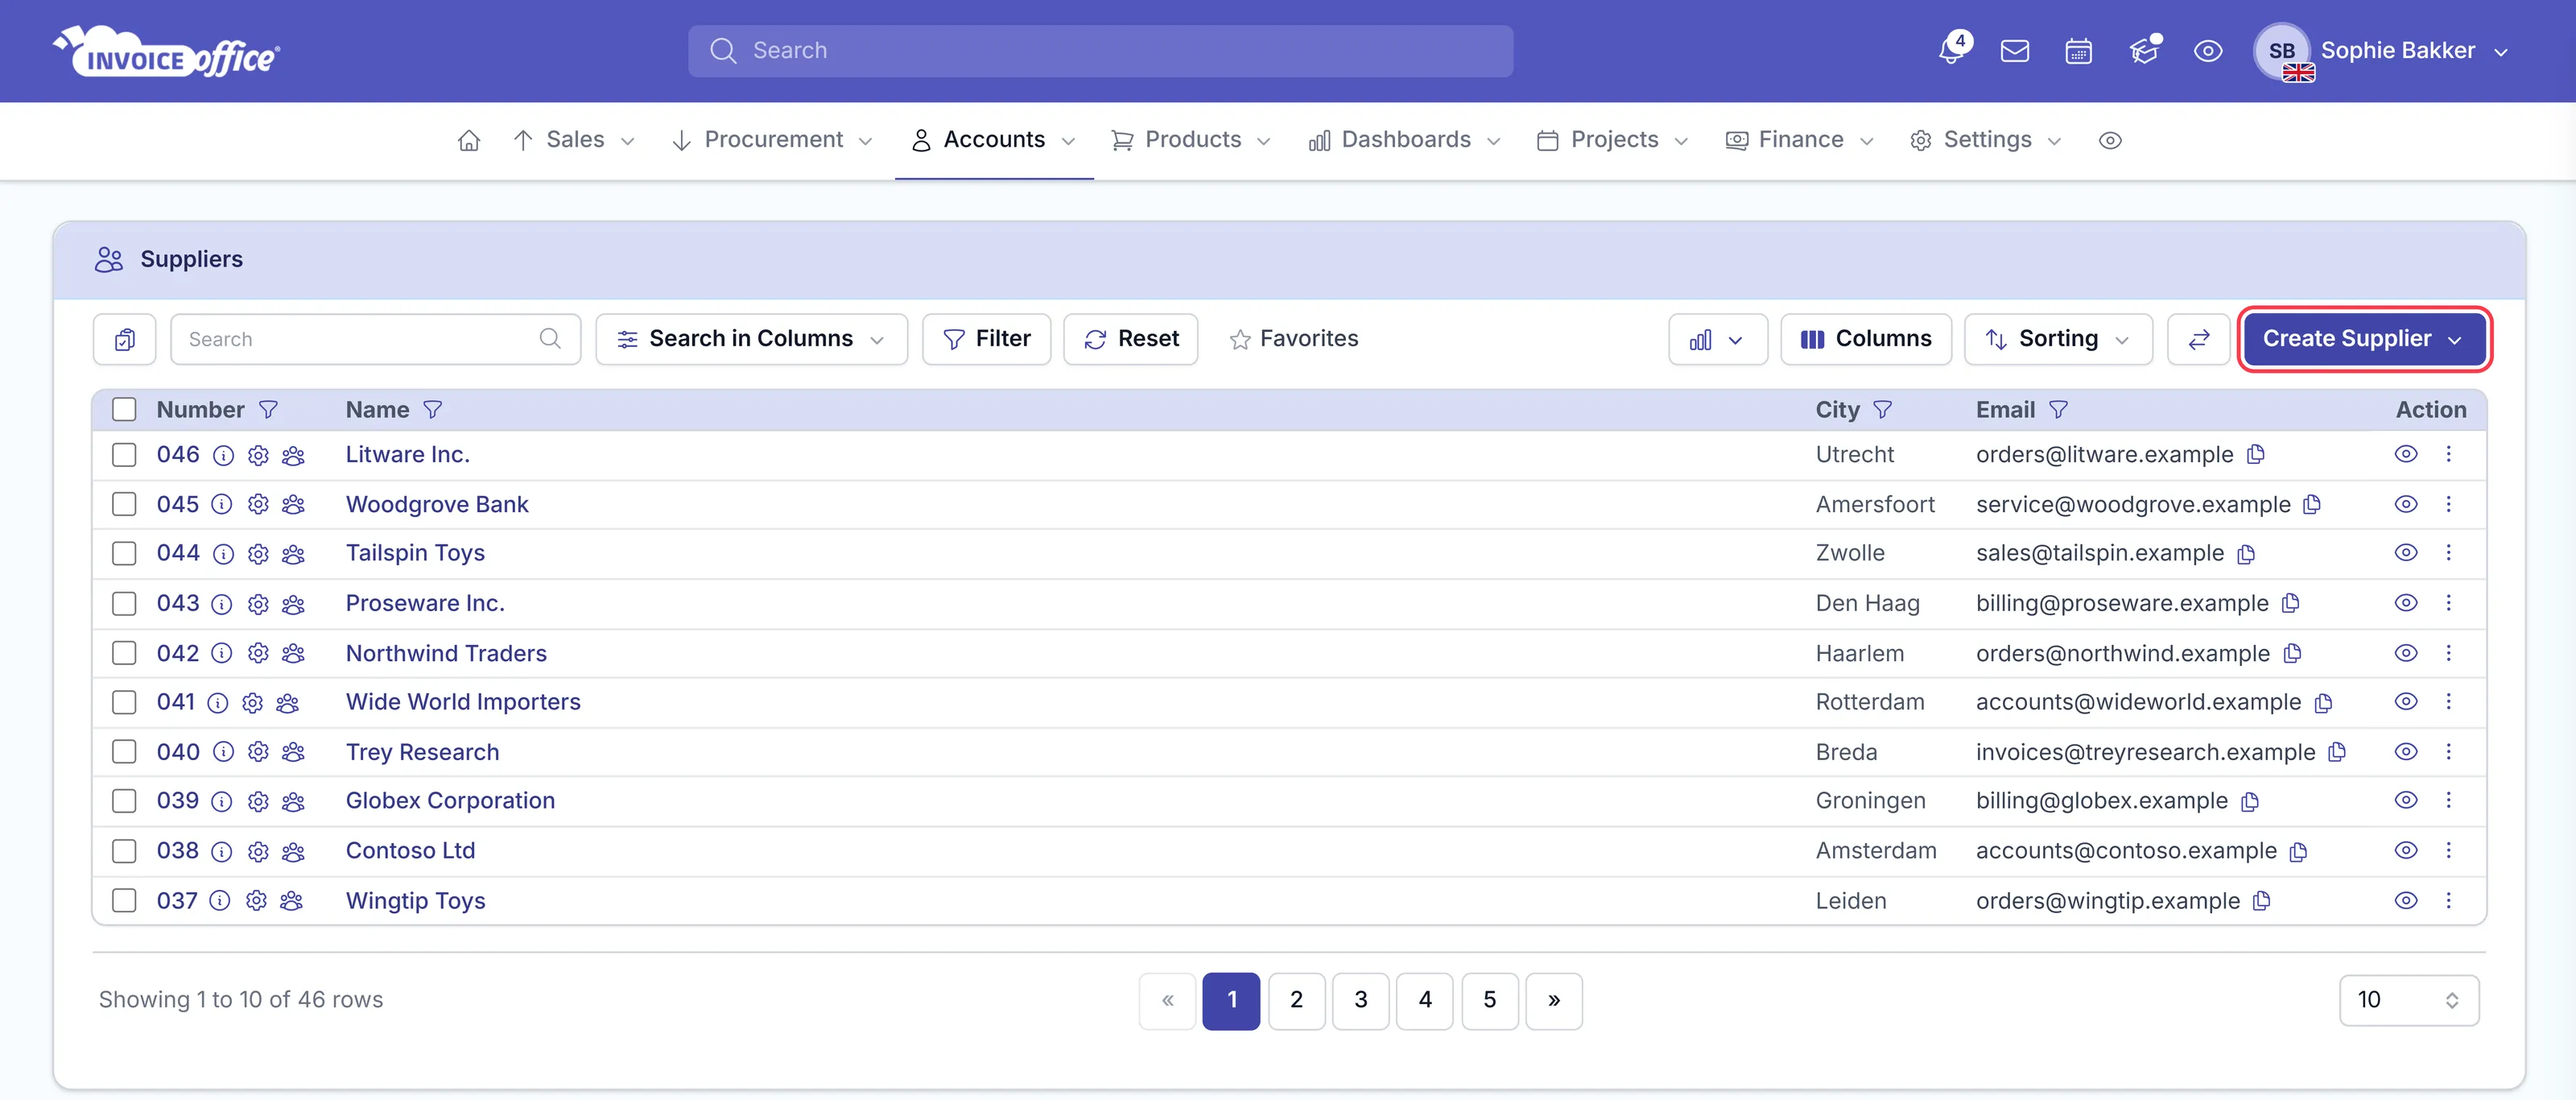Image resolution: width=2576 pixels, height=1100 pixels.
Task: Go to page 3 of suppliers
Action: [1360, 1000]
